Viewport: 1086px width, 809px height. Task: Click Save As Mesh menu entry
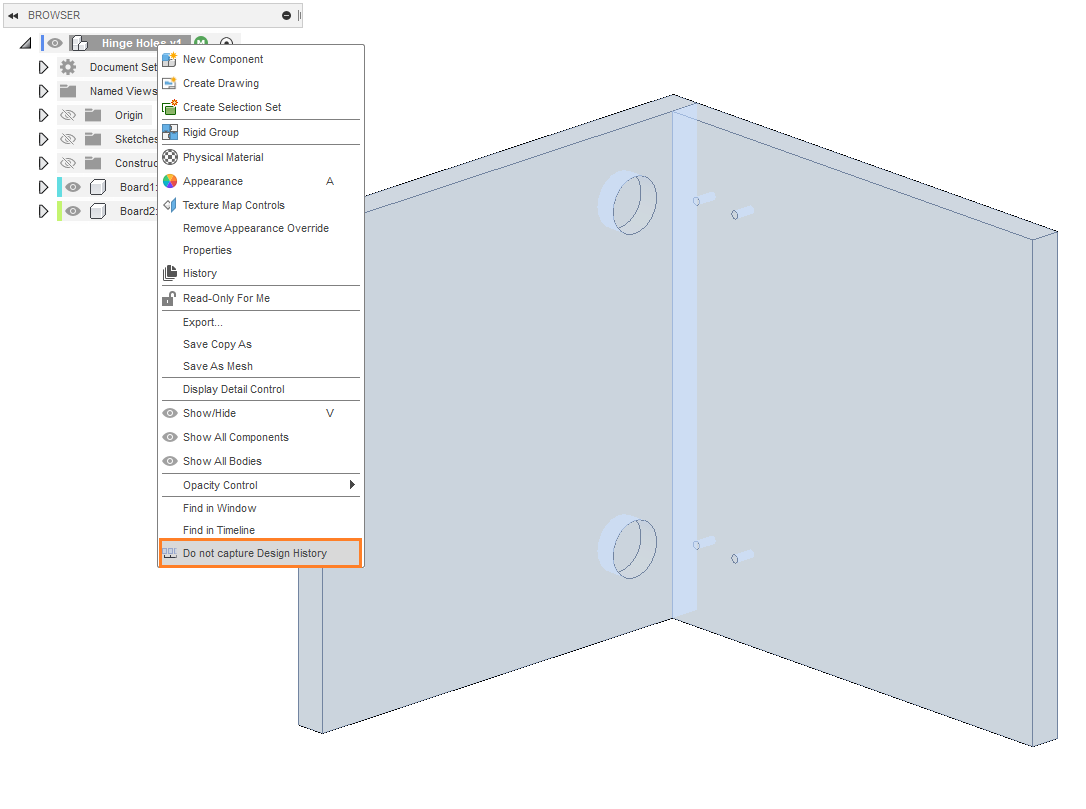pyautogui.click(x=218, y=366)
